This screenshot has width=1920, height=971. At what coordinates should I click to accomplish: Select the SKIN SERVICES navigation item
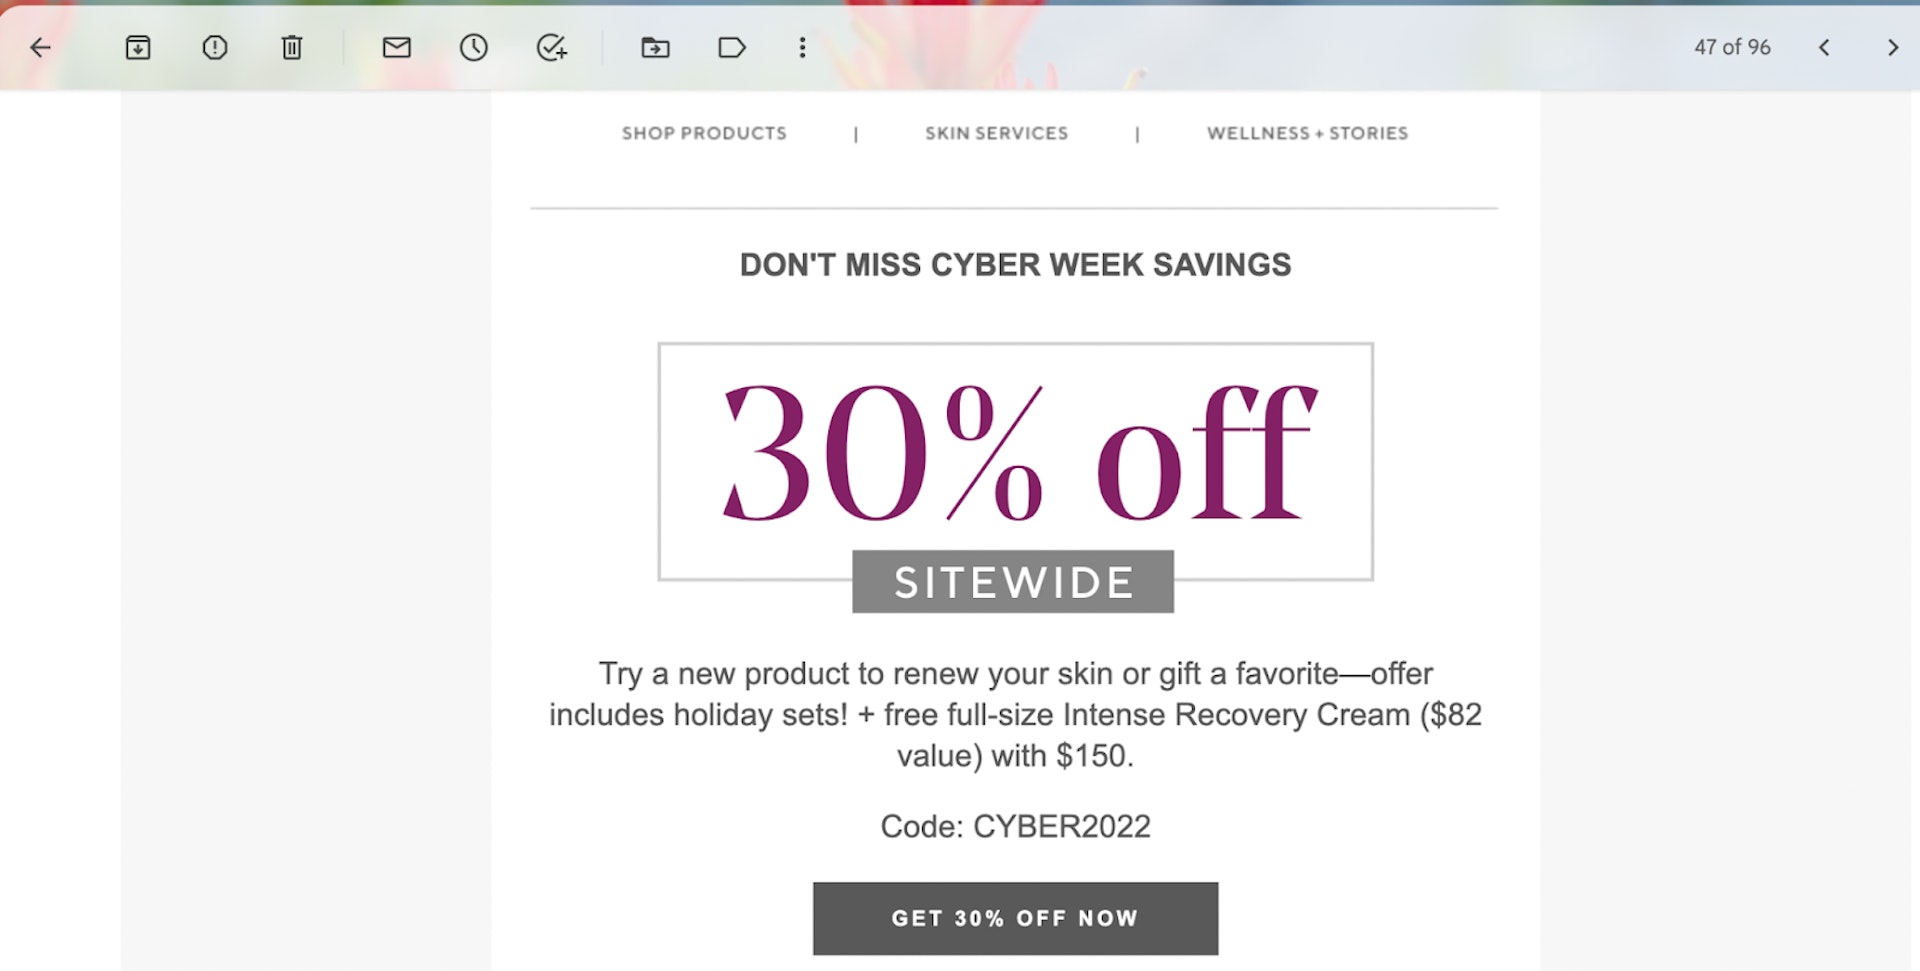pyautogui.click(x=996, y=133)
